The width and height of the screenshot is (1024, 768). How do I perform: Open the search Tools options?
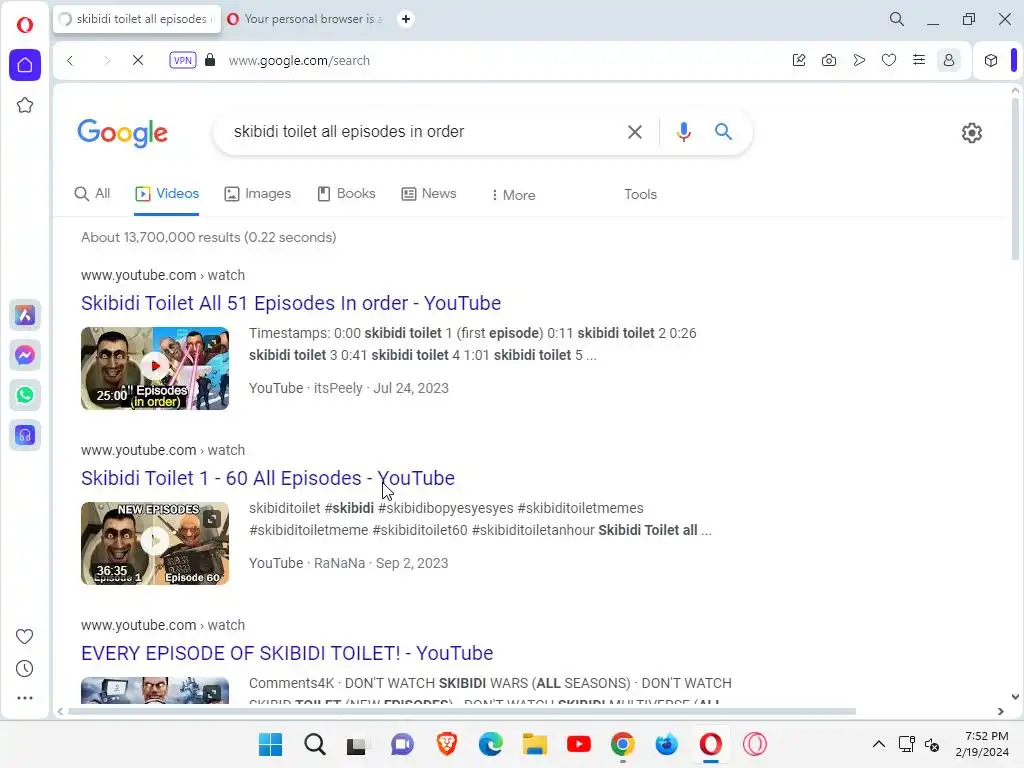tap(640, 194)
